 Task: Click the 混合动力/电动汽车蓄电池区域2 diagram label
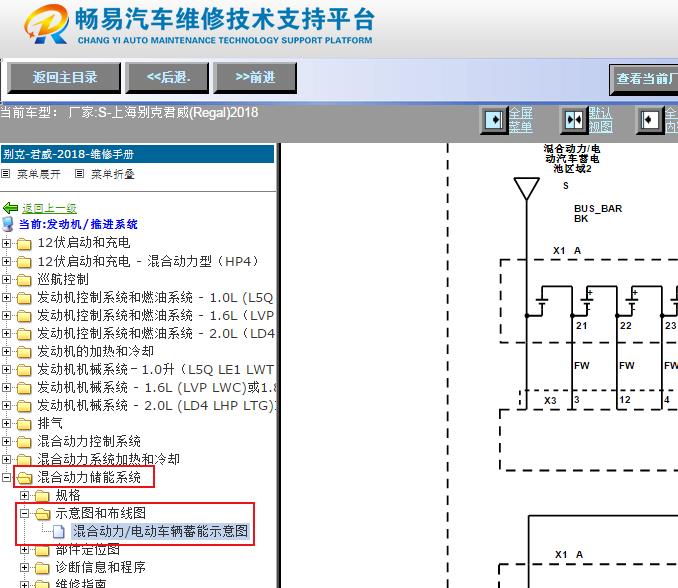click(x=572, y=159)
